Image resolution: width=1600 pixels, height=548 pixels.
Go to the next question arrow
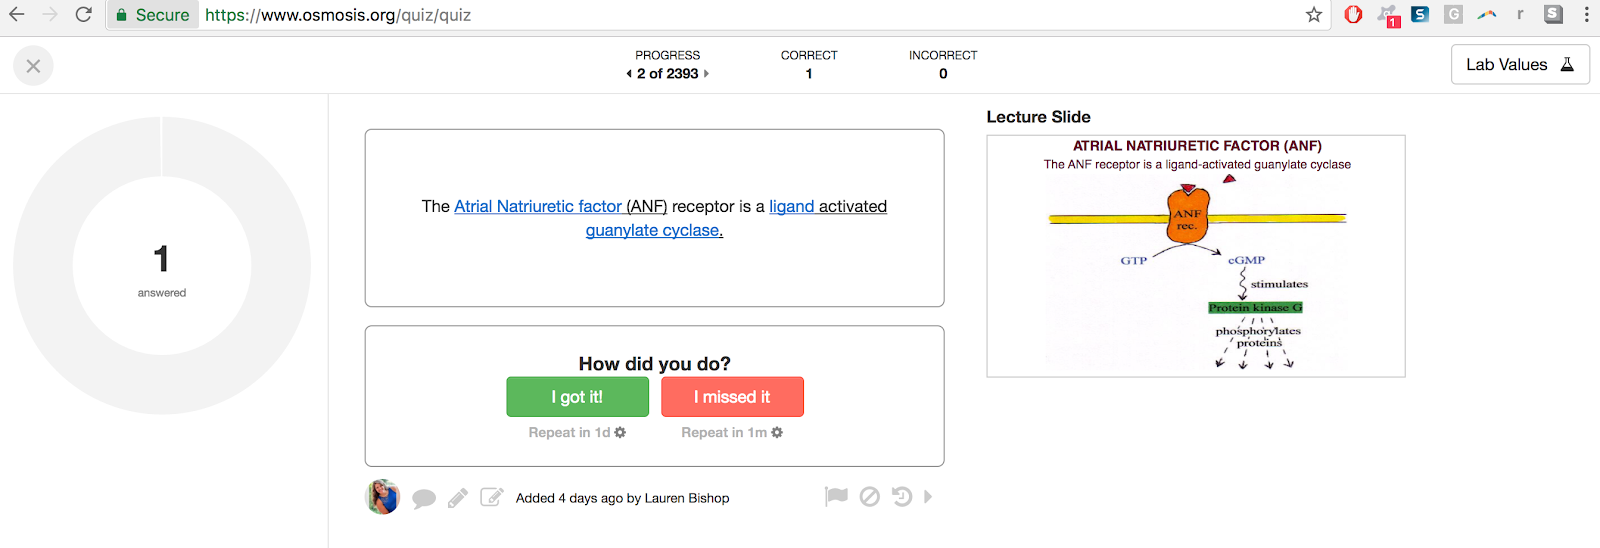pos(706,74)
